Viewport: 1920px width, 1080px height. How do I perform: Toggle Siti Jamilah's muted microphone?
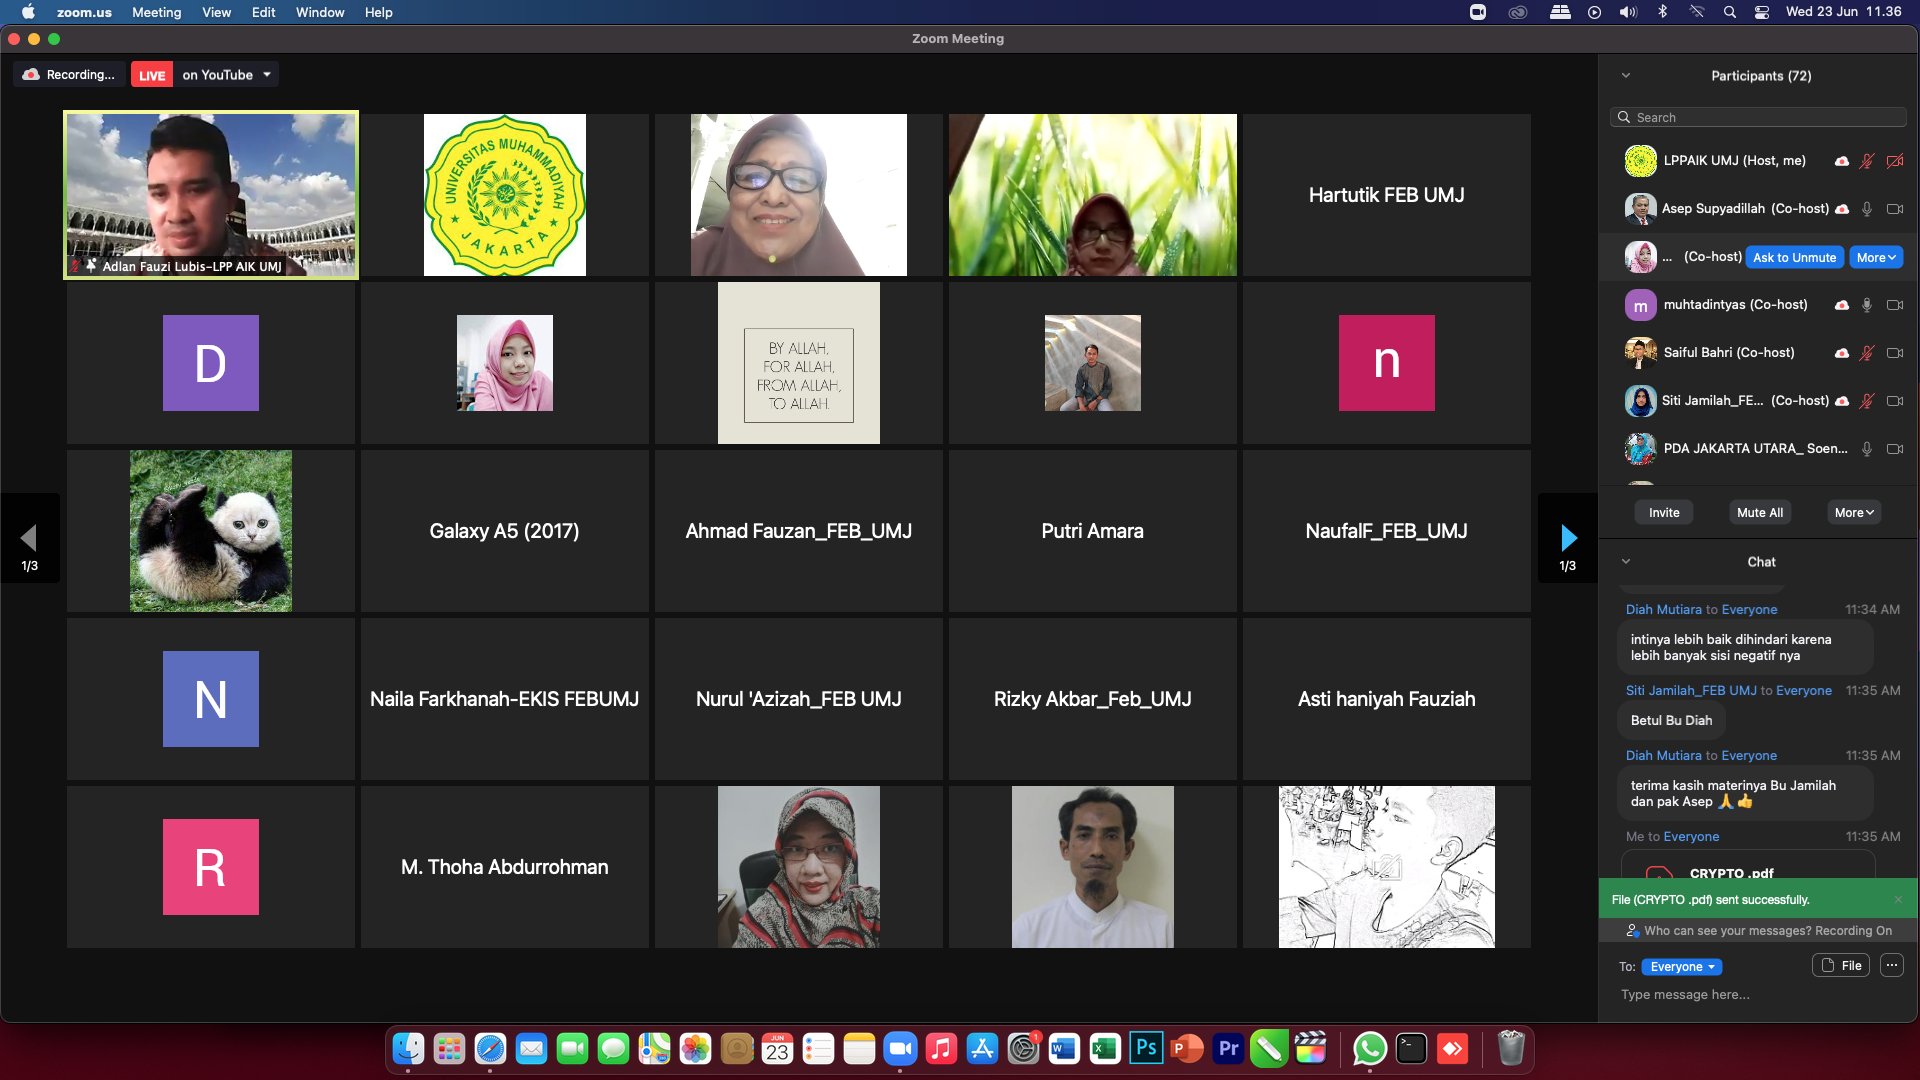pyautogui.click(x=1867, y=401)
